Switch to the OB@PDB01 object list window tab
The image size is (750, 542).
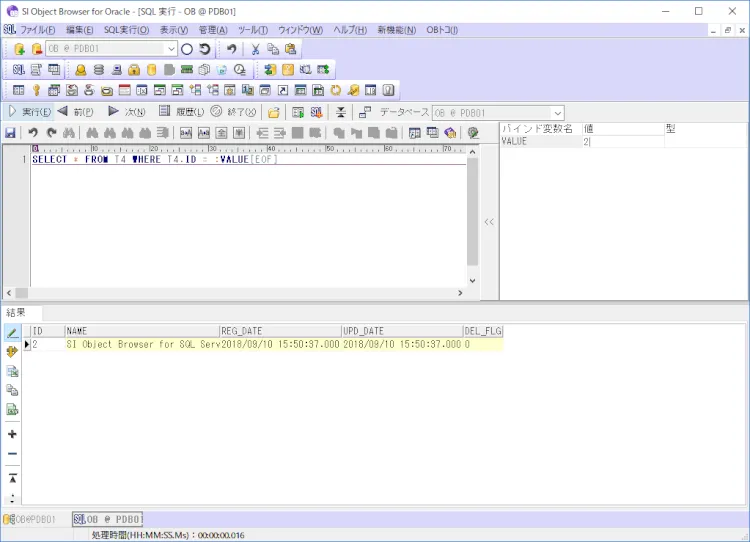(x=30, y=520)
